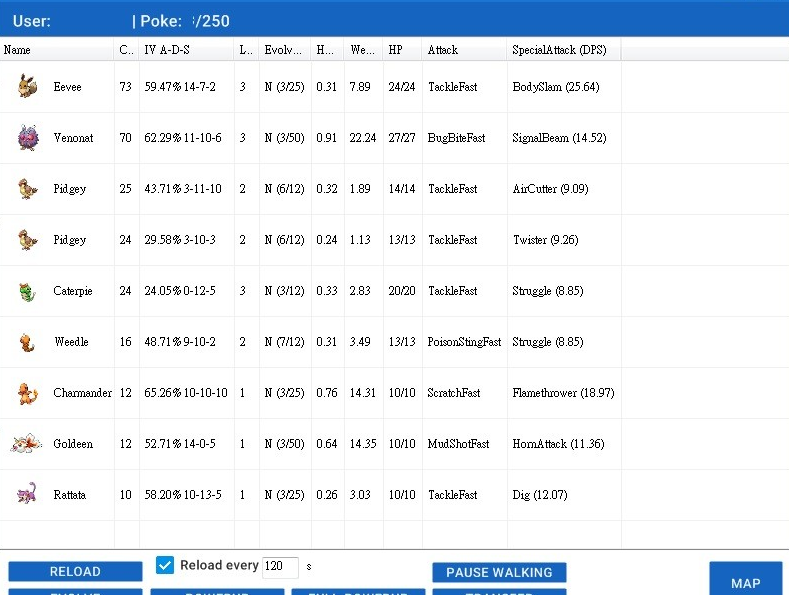Image resolution: width=789 pixels, height=595 pixels.
Task: Click the weight cell 22.24
Action: tap(363, 137)
